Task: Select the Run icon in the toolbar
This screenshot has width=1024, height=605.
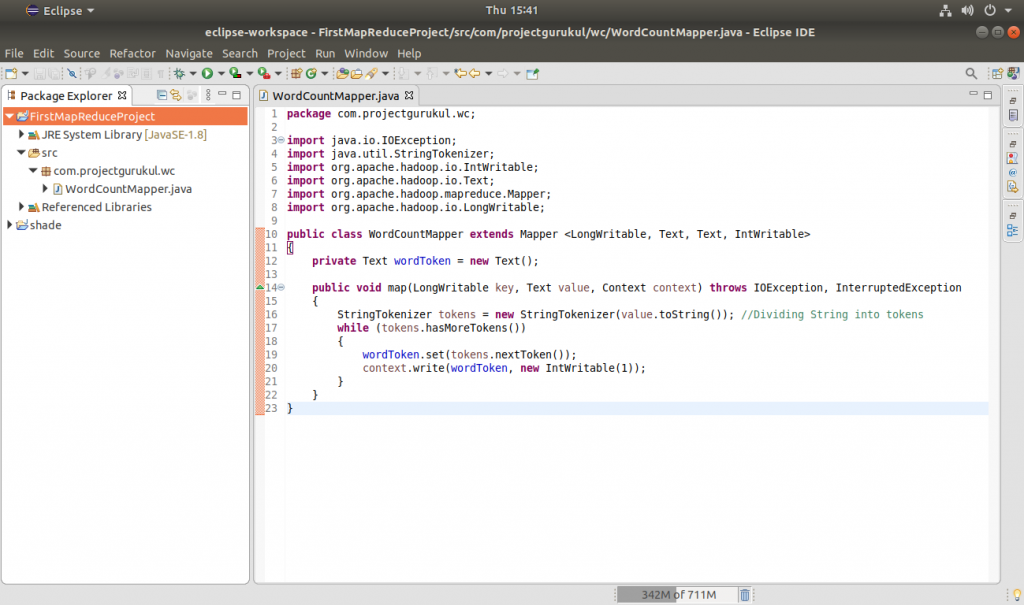Action: [206, 73]
